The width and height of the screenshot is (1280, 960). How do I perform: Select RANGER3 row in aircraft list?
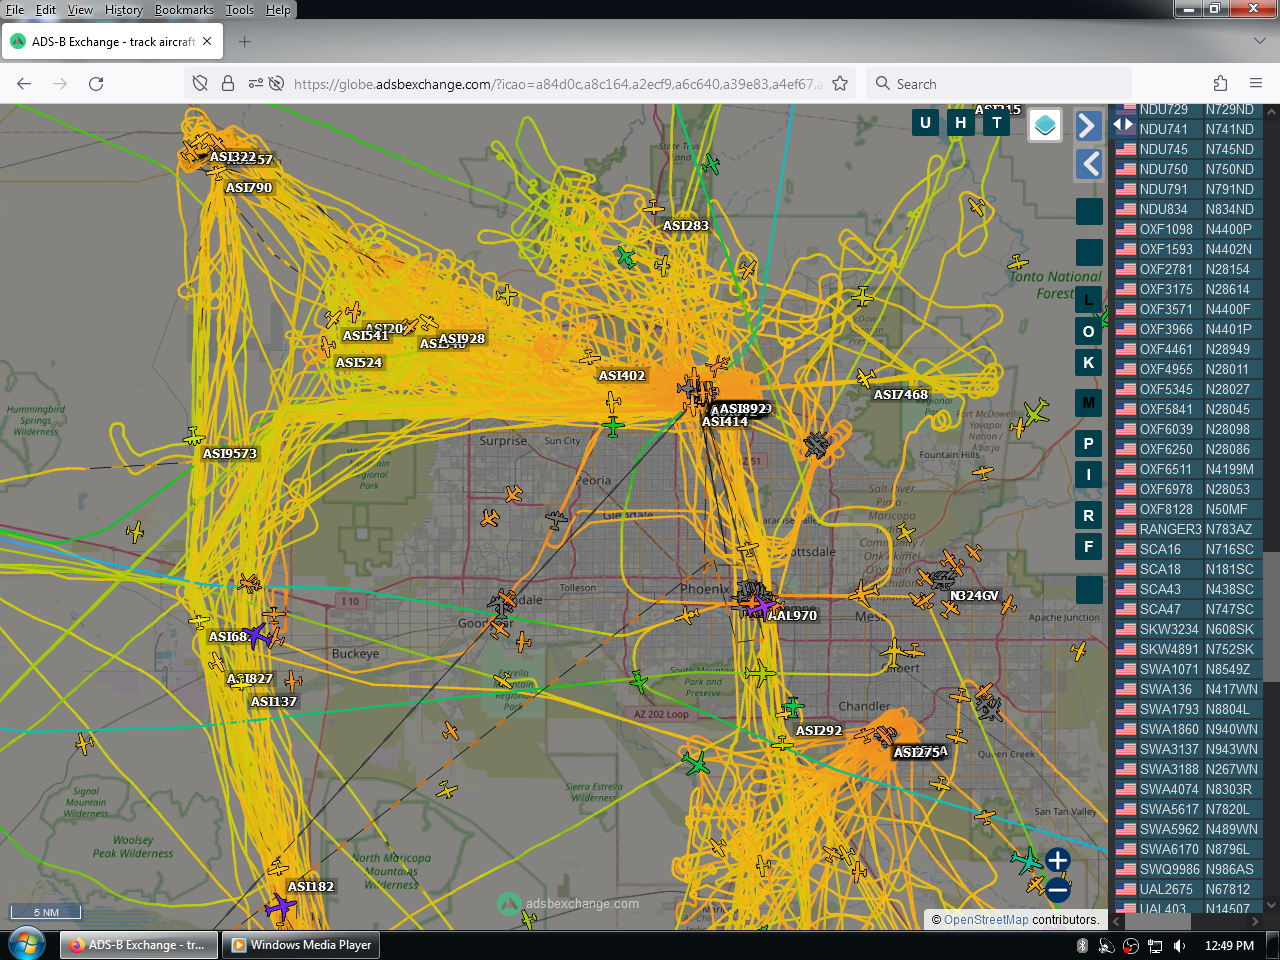1187,529
